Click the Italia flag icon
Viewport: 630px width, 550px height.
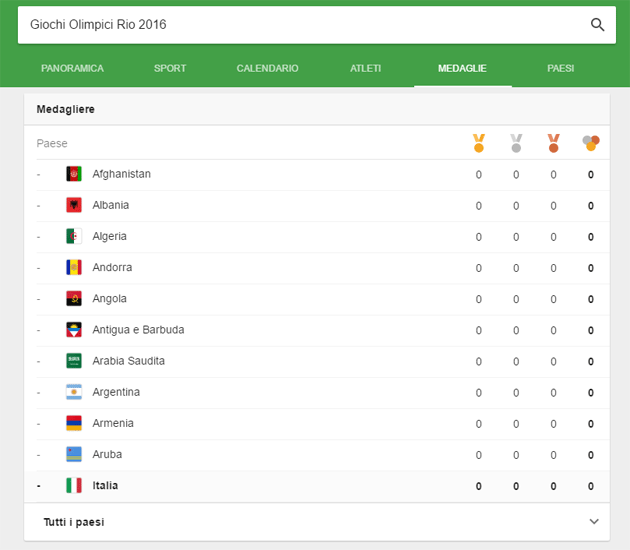coord(74,486)
